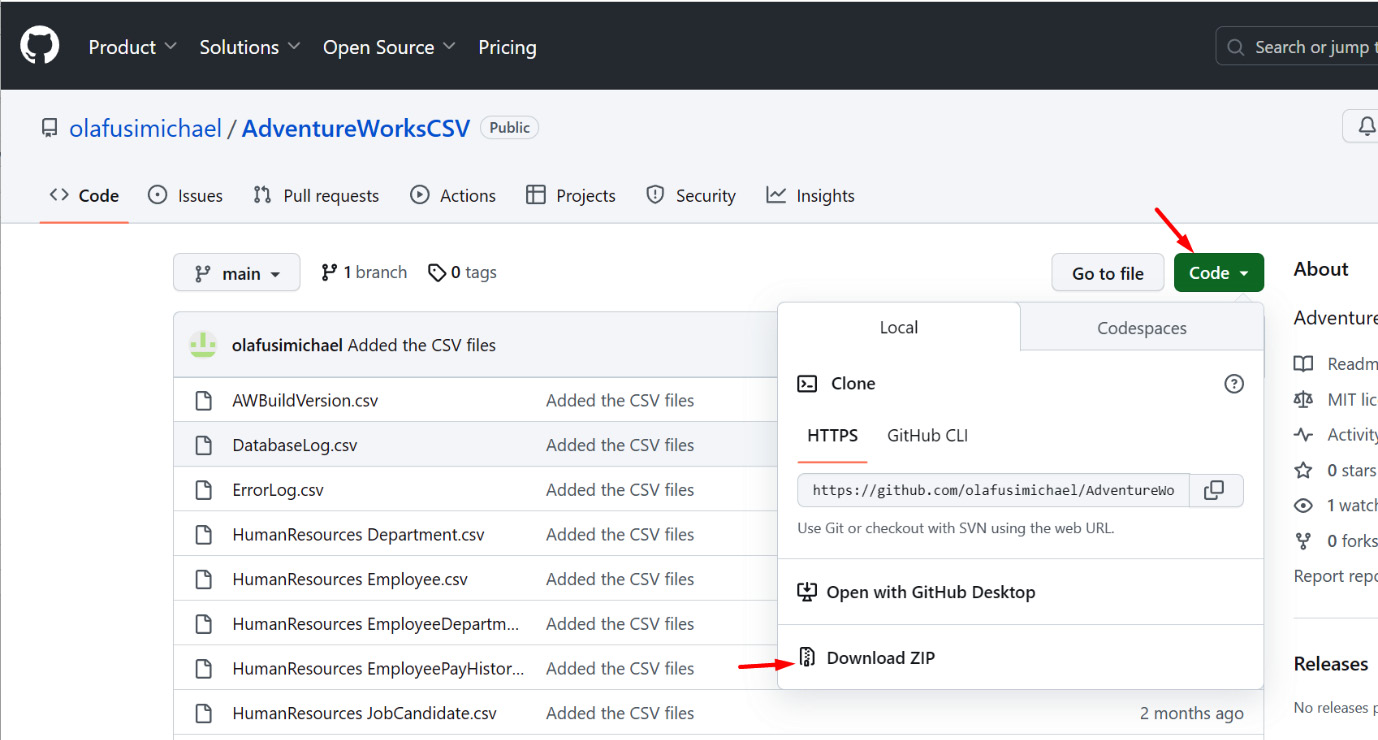Toggle the green Code dropdown button

coord(1219,272)
